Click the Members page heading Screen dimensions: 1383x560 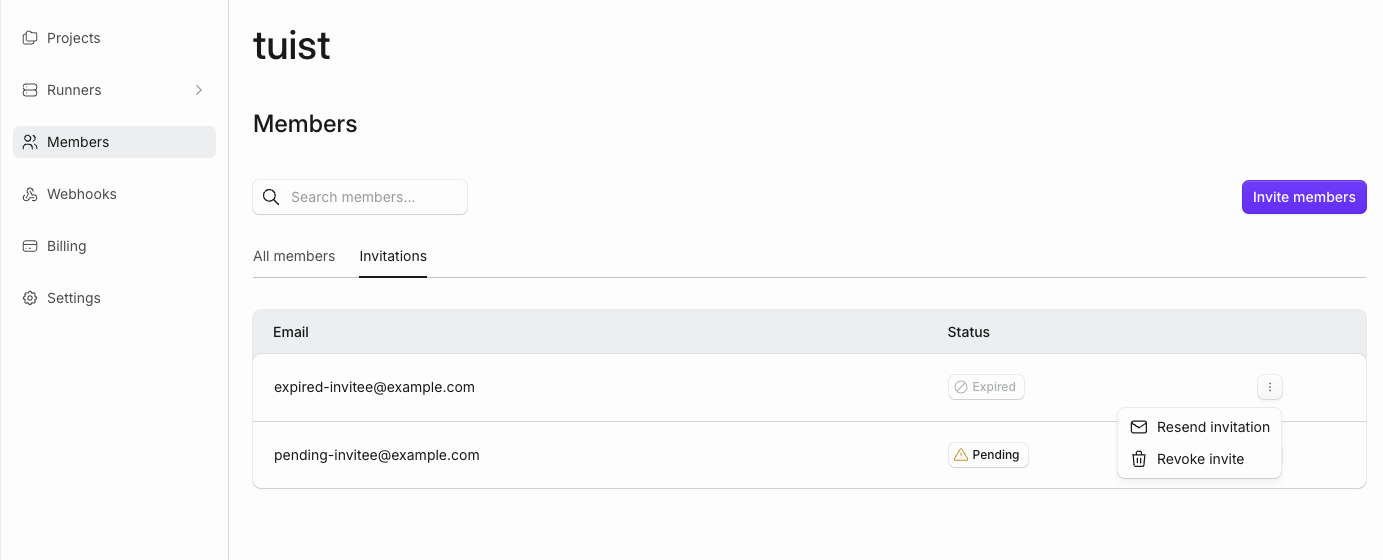tap(305, 124)
